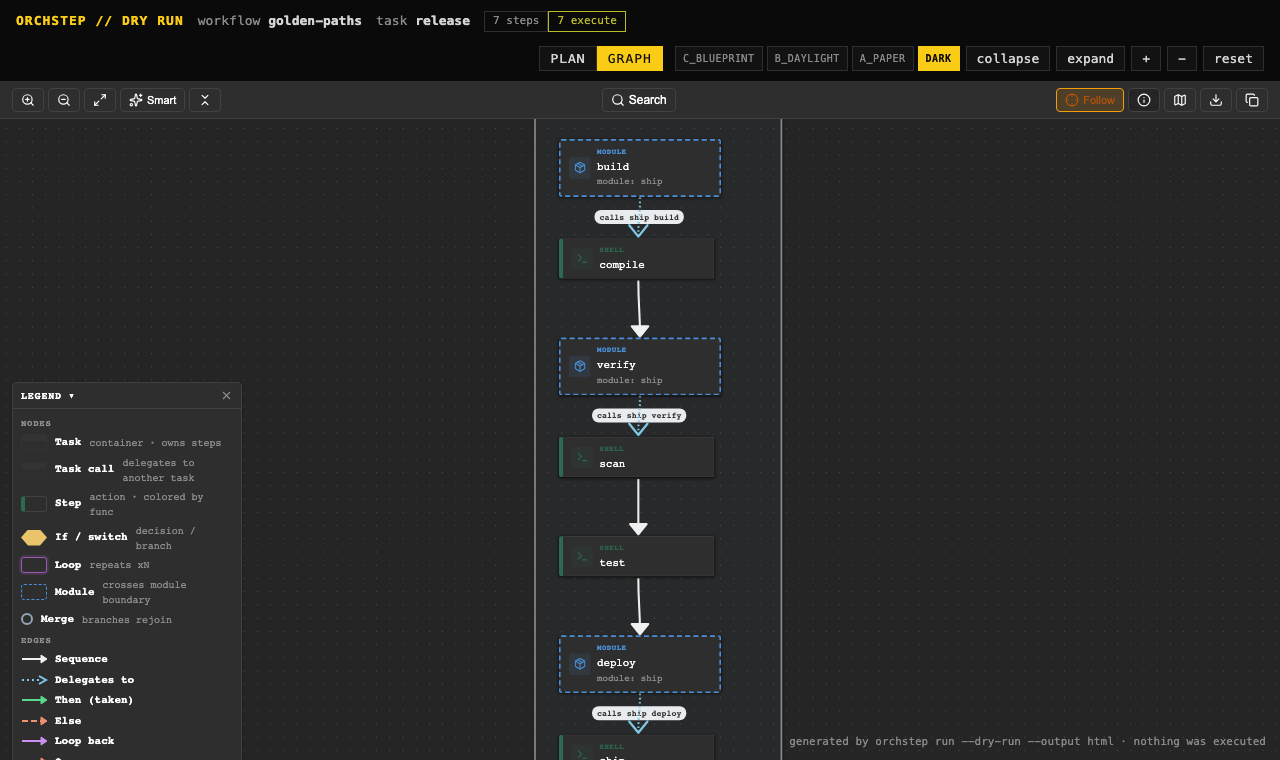Viewport: 1280px width, 760px height.
Task: Zoom in using the magnifier plus icon
Action: (x=28, y=100)
